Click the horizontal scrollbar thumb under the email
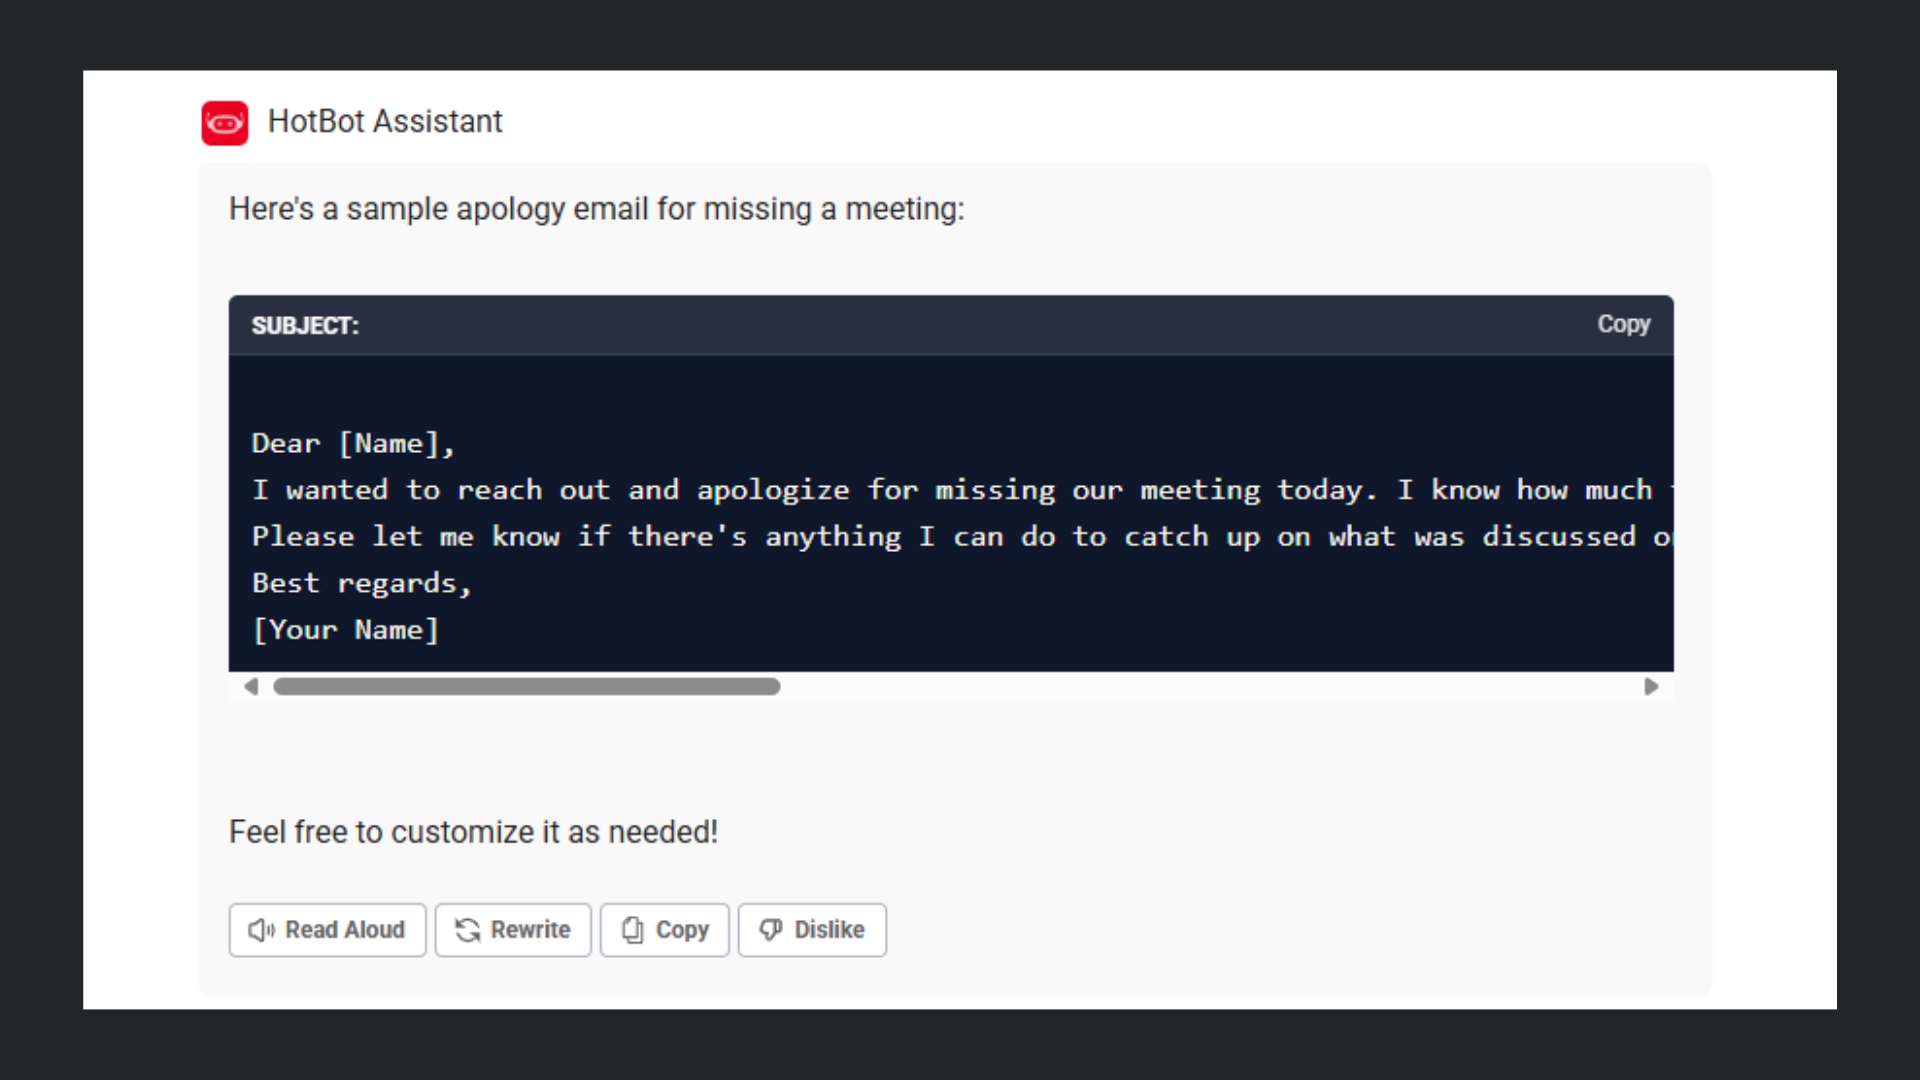Image resolution: width=1920 pixels, height=1080 pixels. coord(526,687)
